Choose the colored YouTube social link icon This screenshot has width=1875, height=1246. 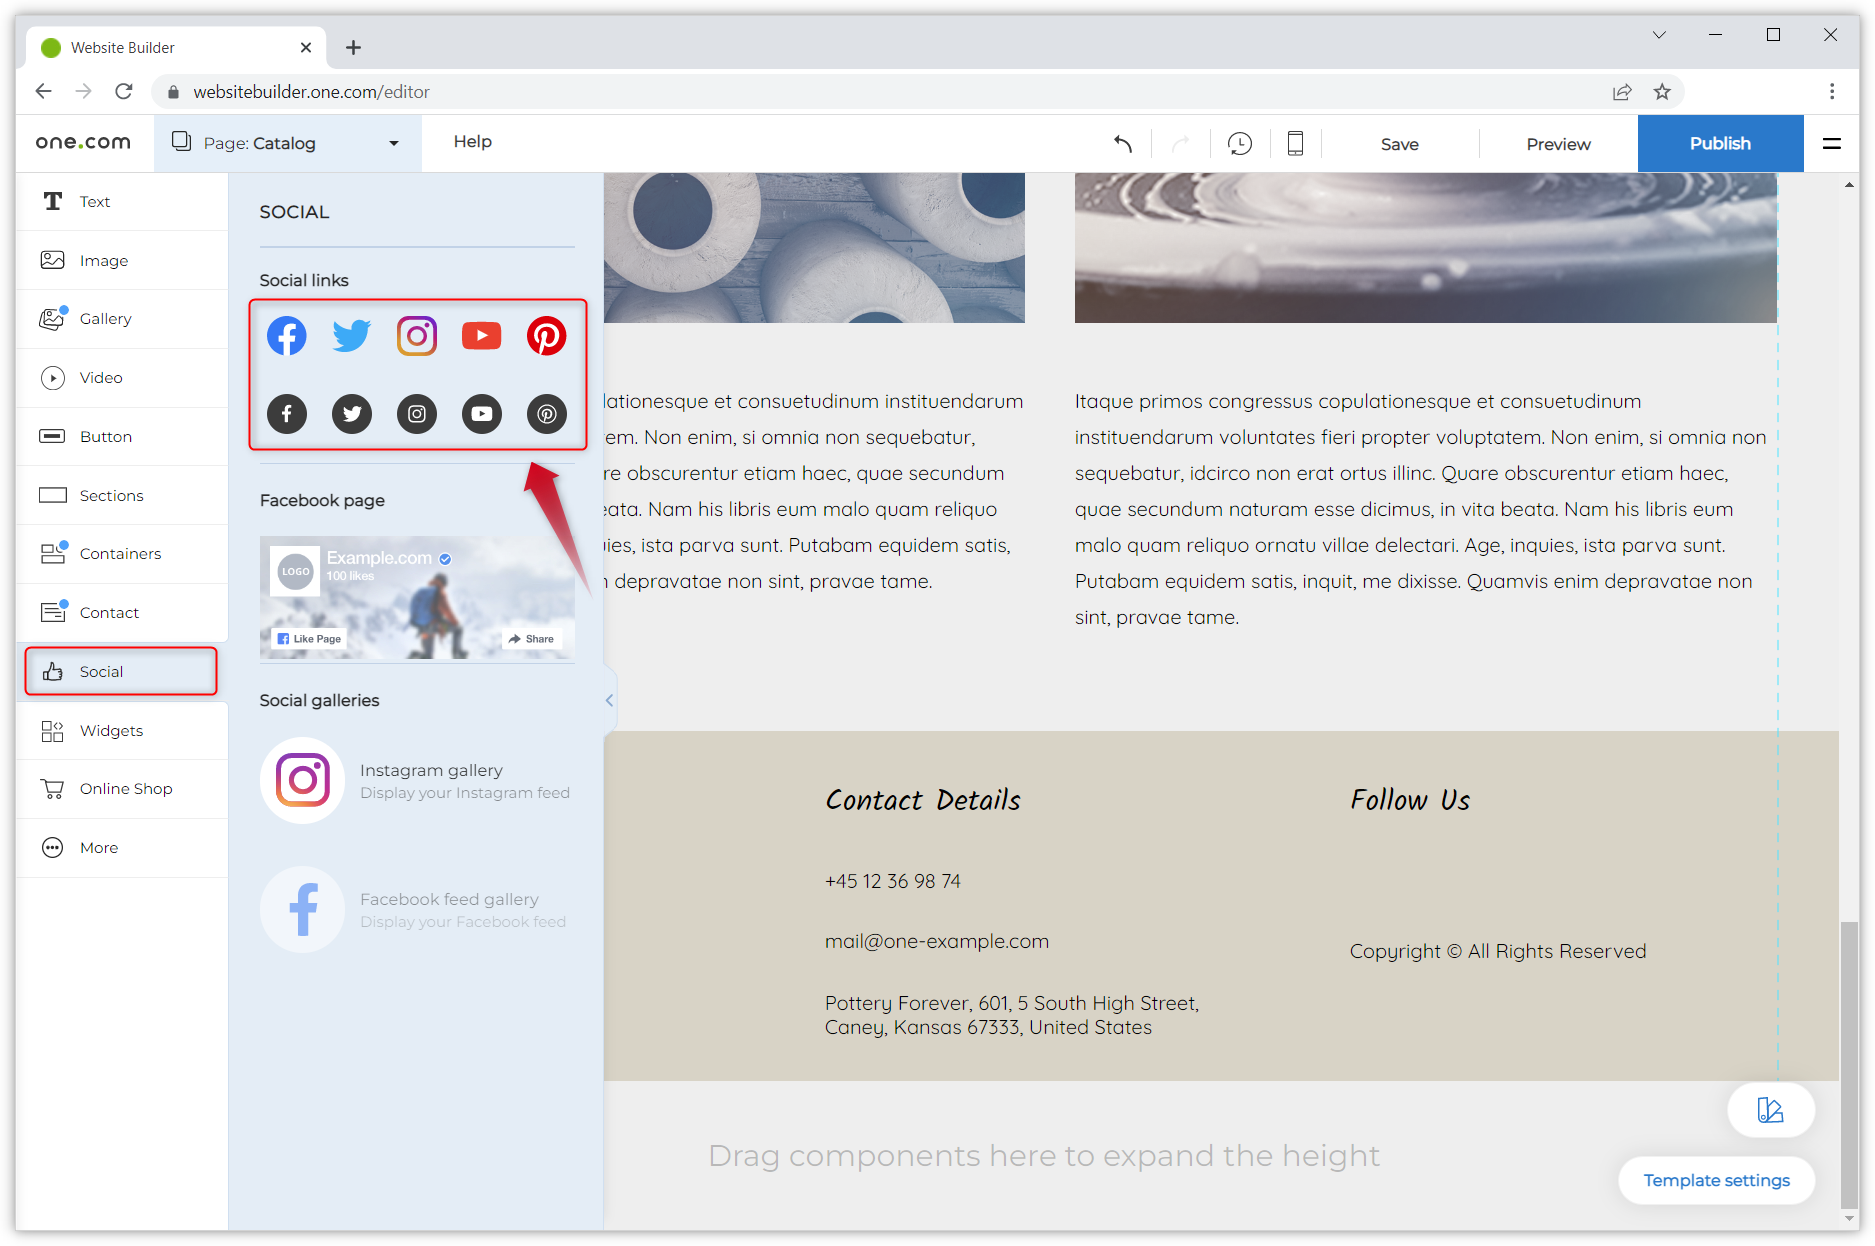[x=482, y=336]
